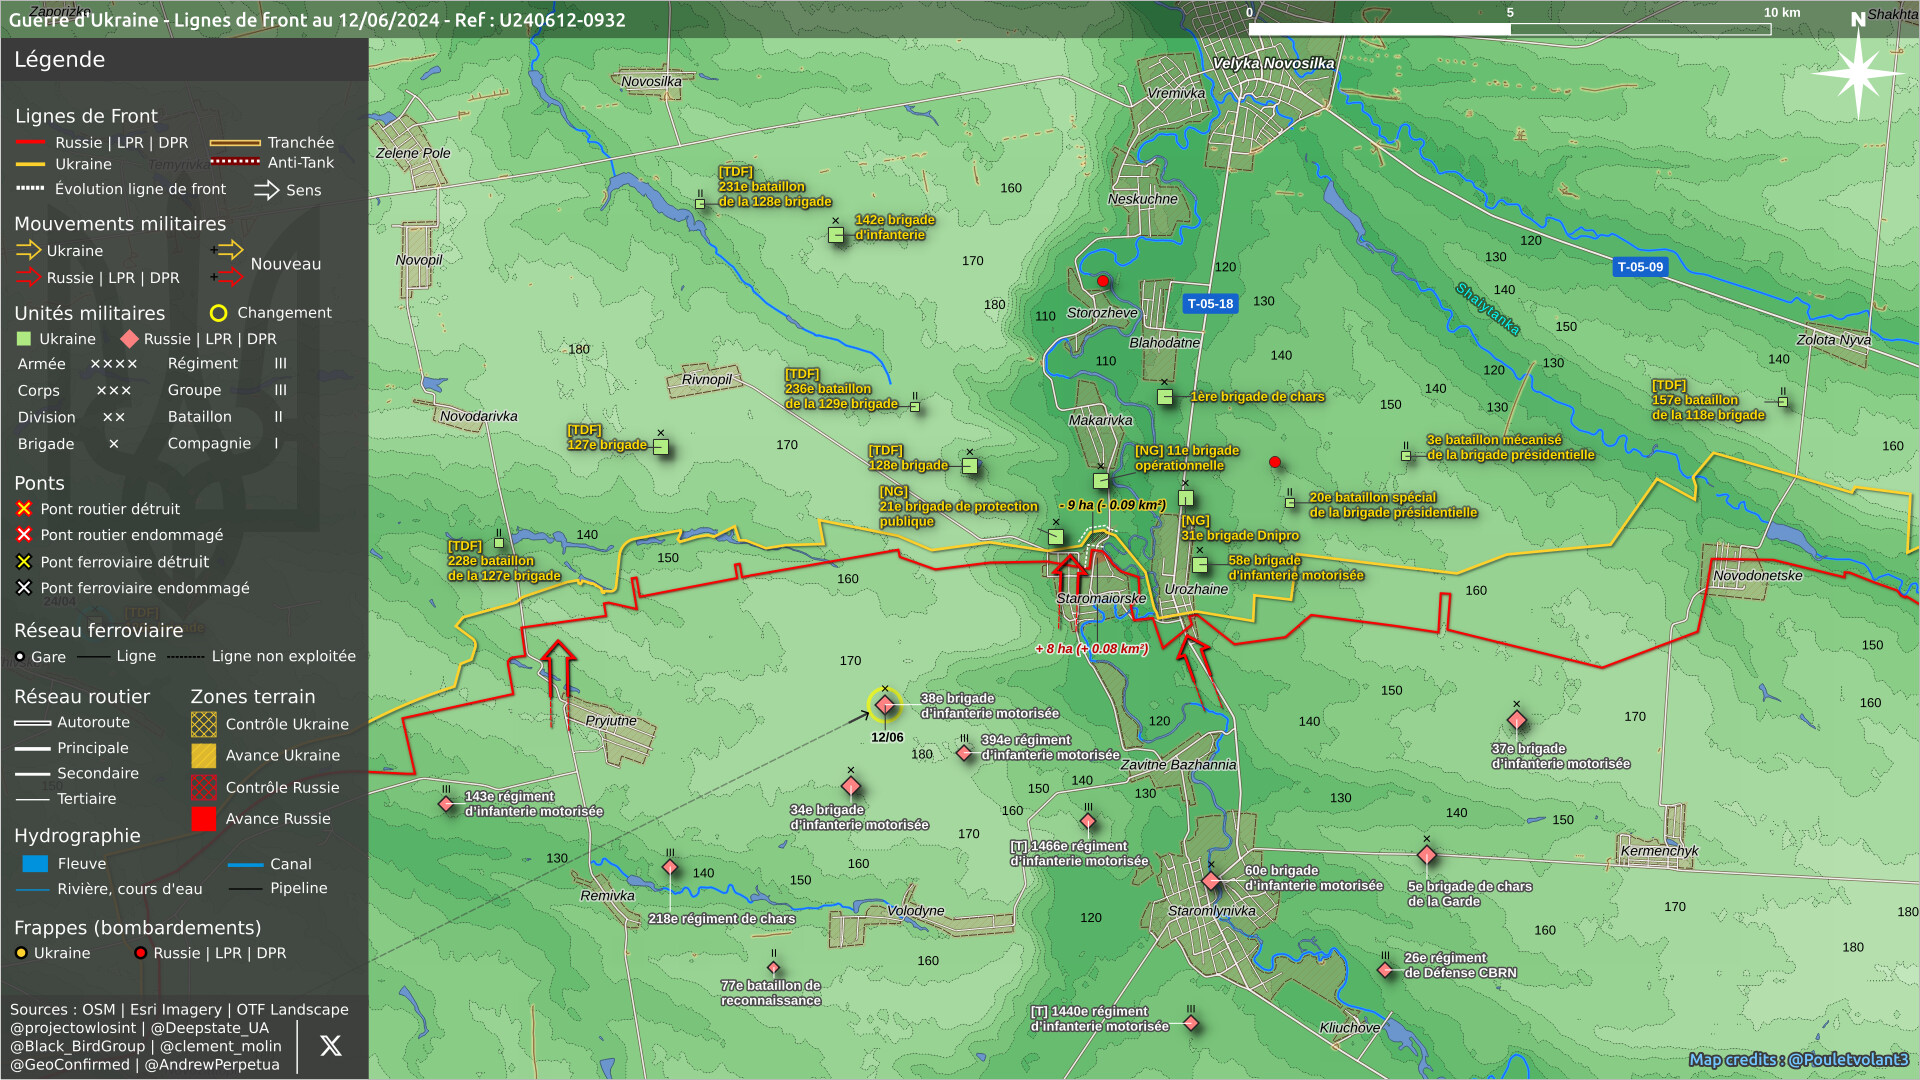
Task: Click the X (Twitter) logo icon
Action: click(330, 1046)
